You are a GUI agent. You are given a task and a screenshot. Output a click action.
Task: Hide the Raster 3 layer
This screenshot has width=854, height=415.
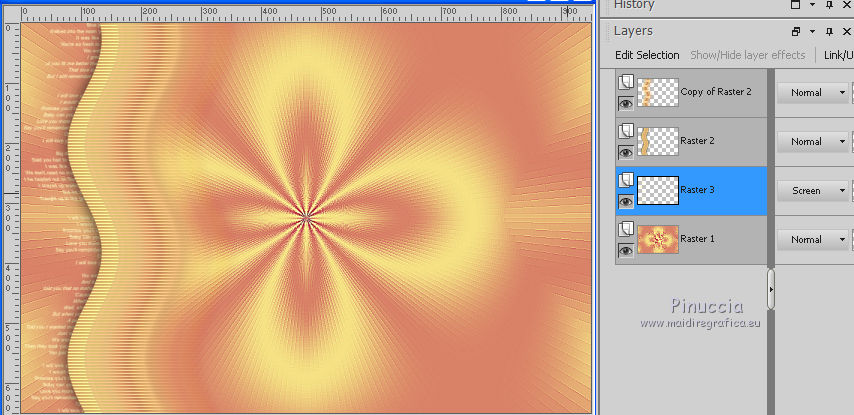pyautogui.click(x=626, y=202)
